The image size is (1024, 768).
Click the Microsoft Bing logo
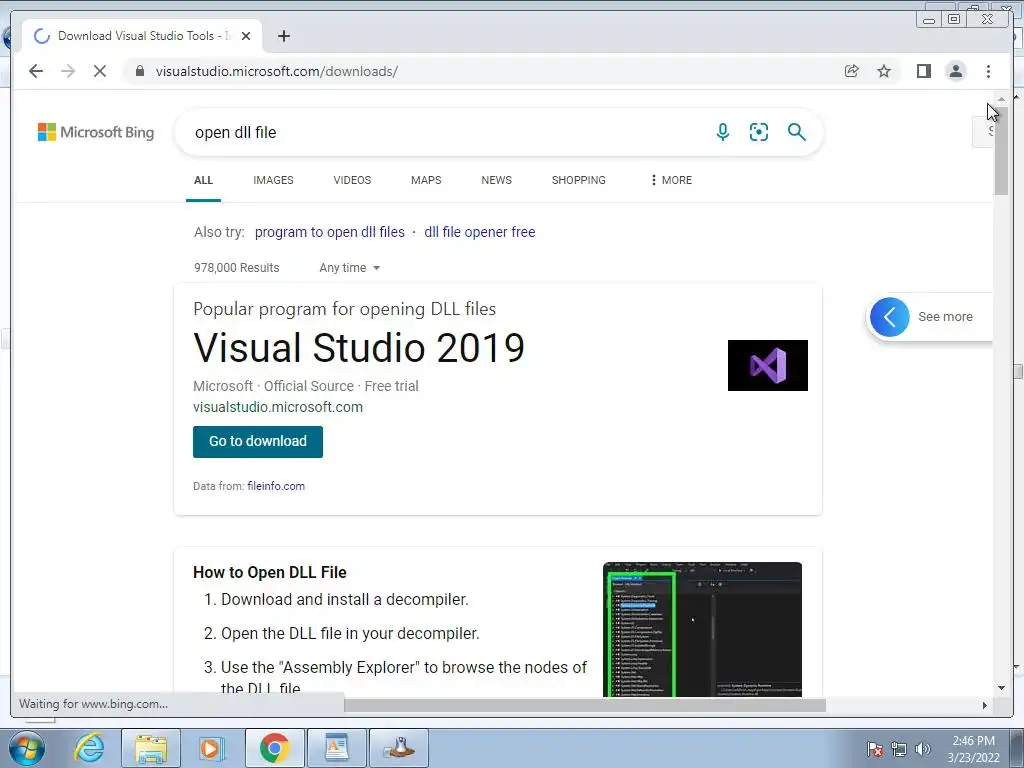(96, 132)
